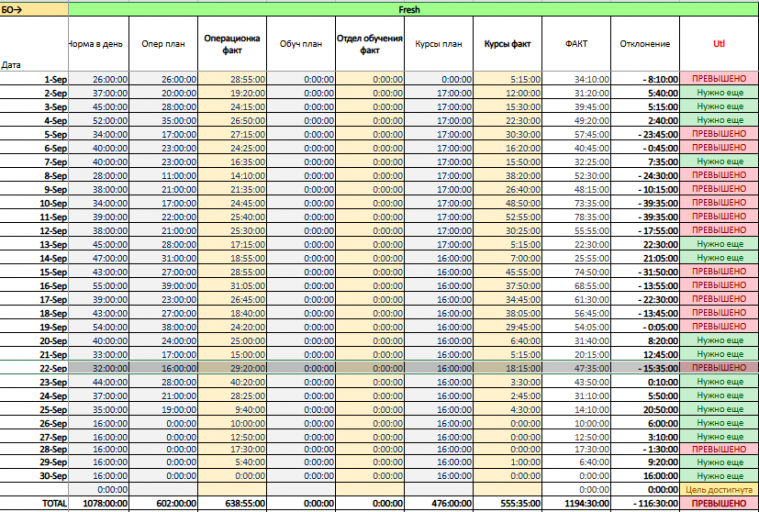Select 52:00:00 norm in 4-Sep row
This screenshot has height=512, width=759.
[99, 120]
